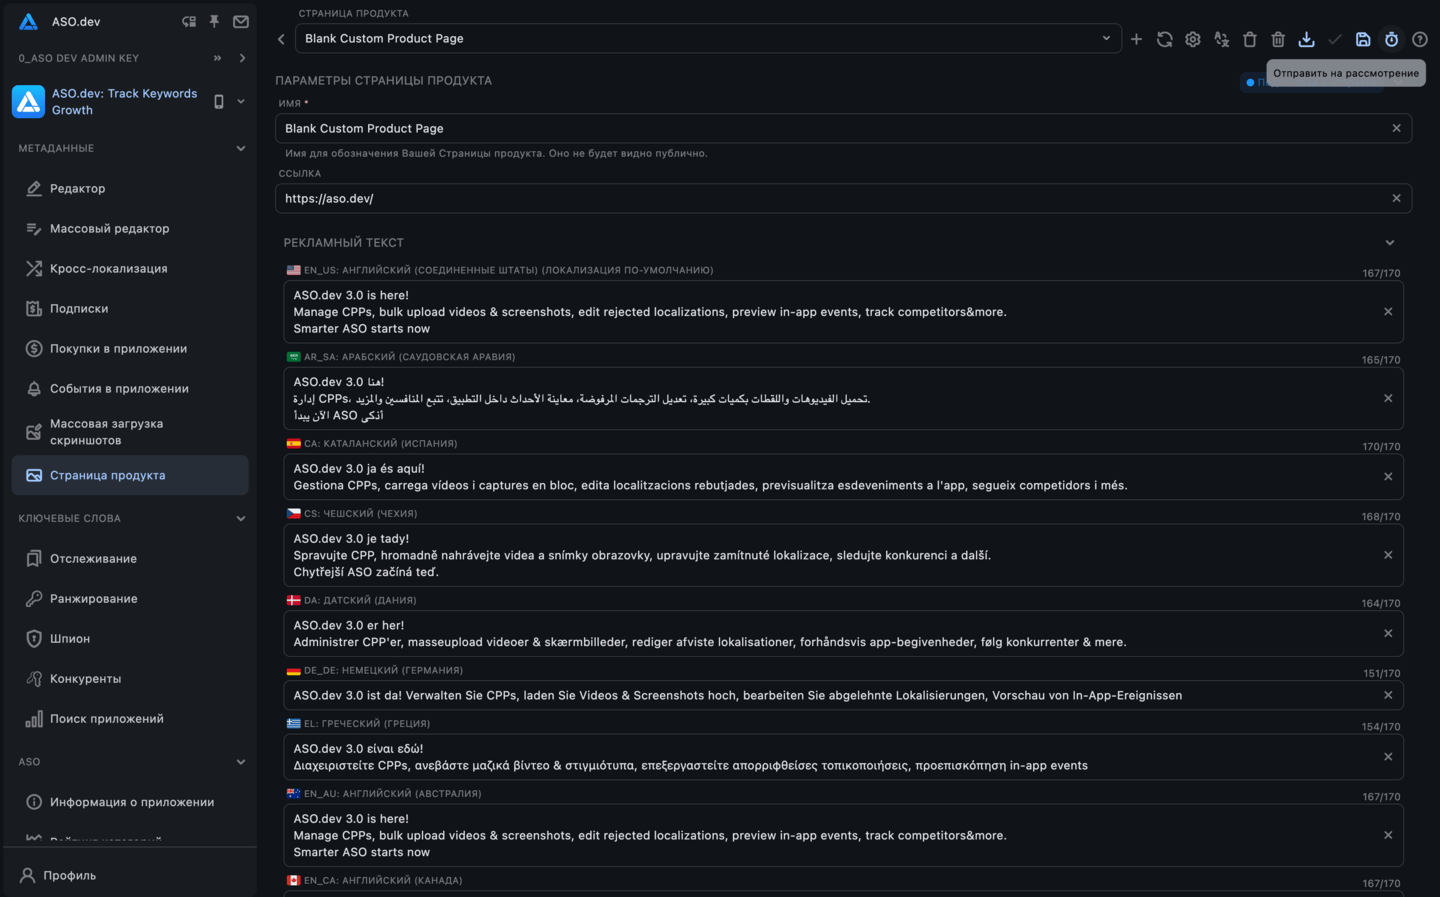Viewport: 1440px width, 897px height.
Task: Select the auto-translate icon in the toolbar
Action: [x=1221, y=39]
